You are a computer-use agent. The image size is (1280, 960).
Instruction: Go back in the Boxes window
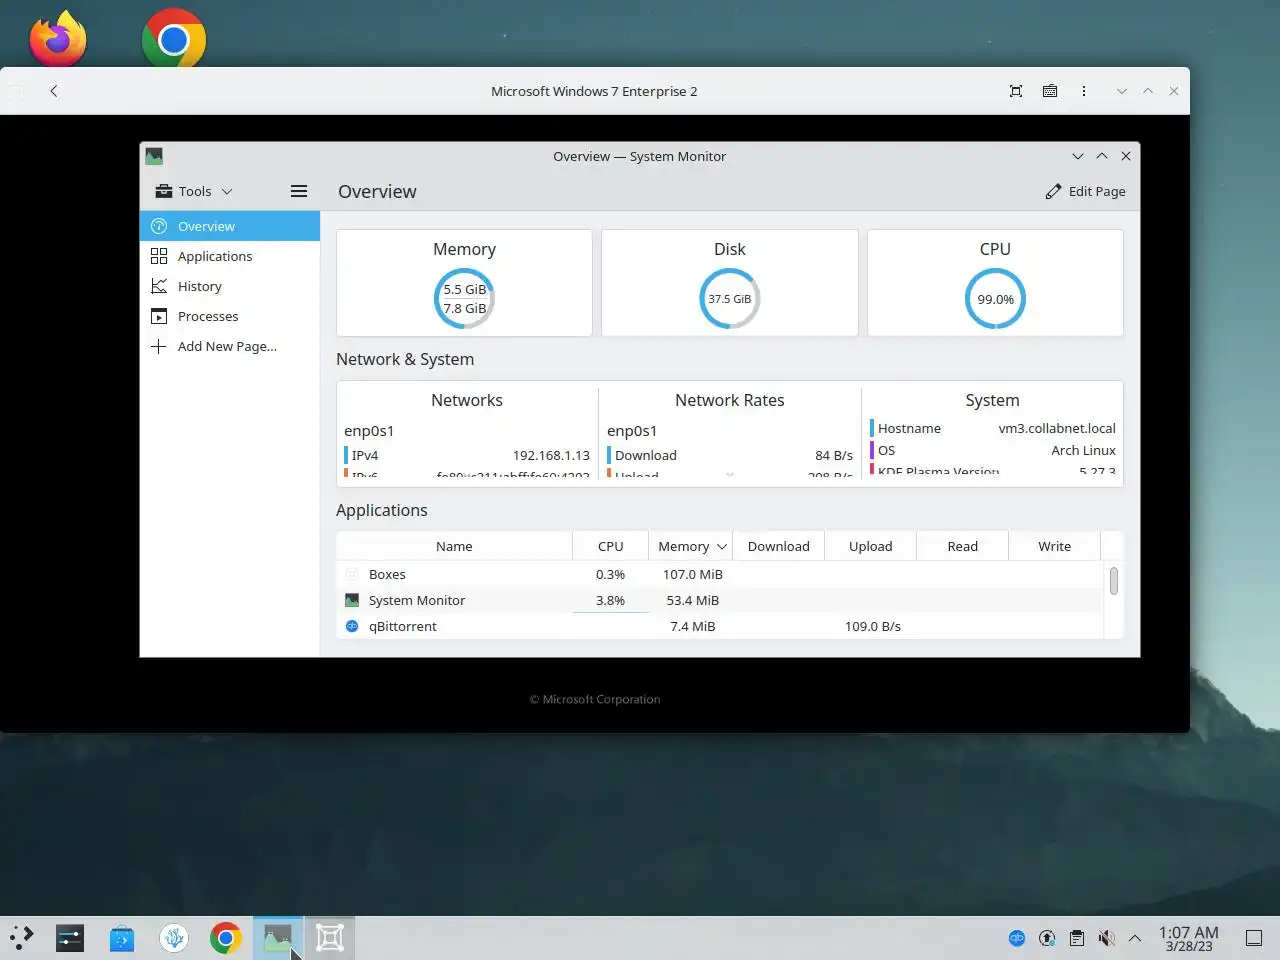point(54,91)
